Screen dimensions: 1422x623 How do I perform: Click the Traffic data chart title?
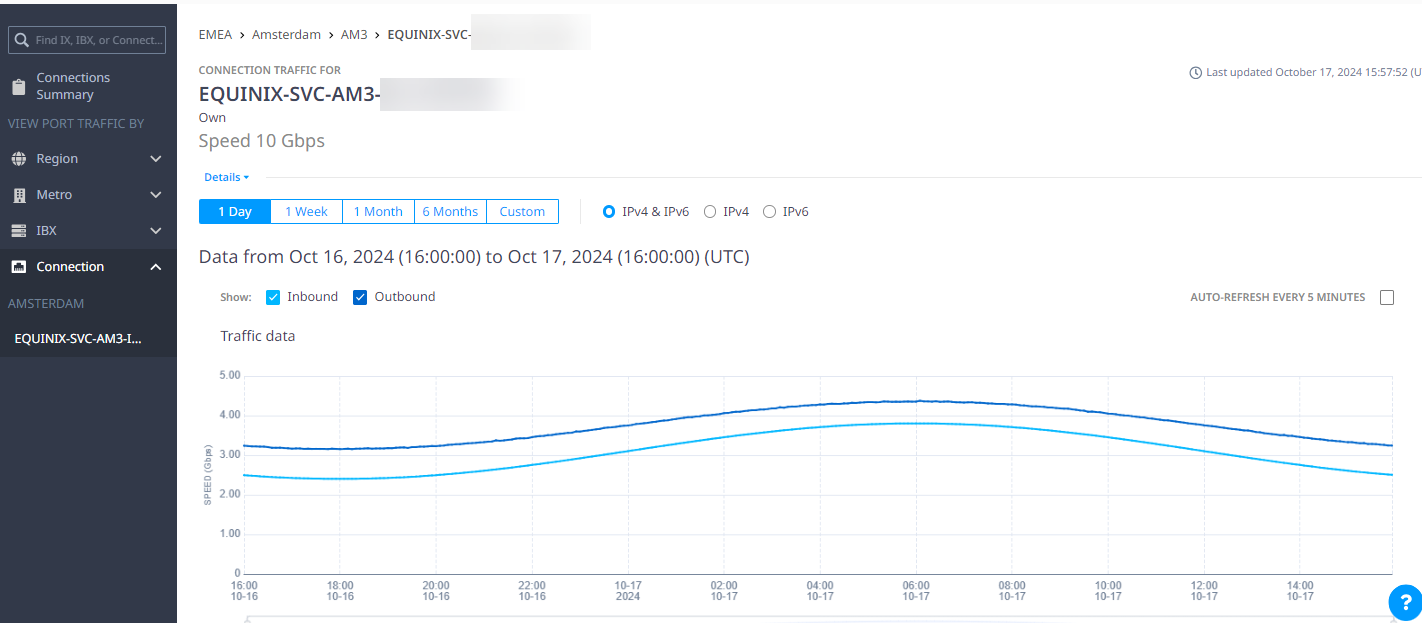click(x=258, y=336)
